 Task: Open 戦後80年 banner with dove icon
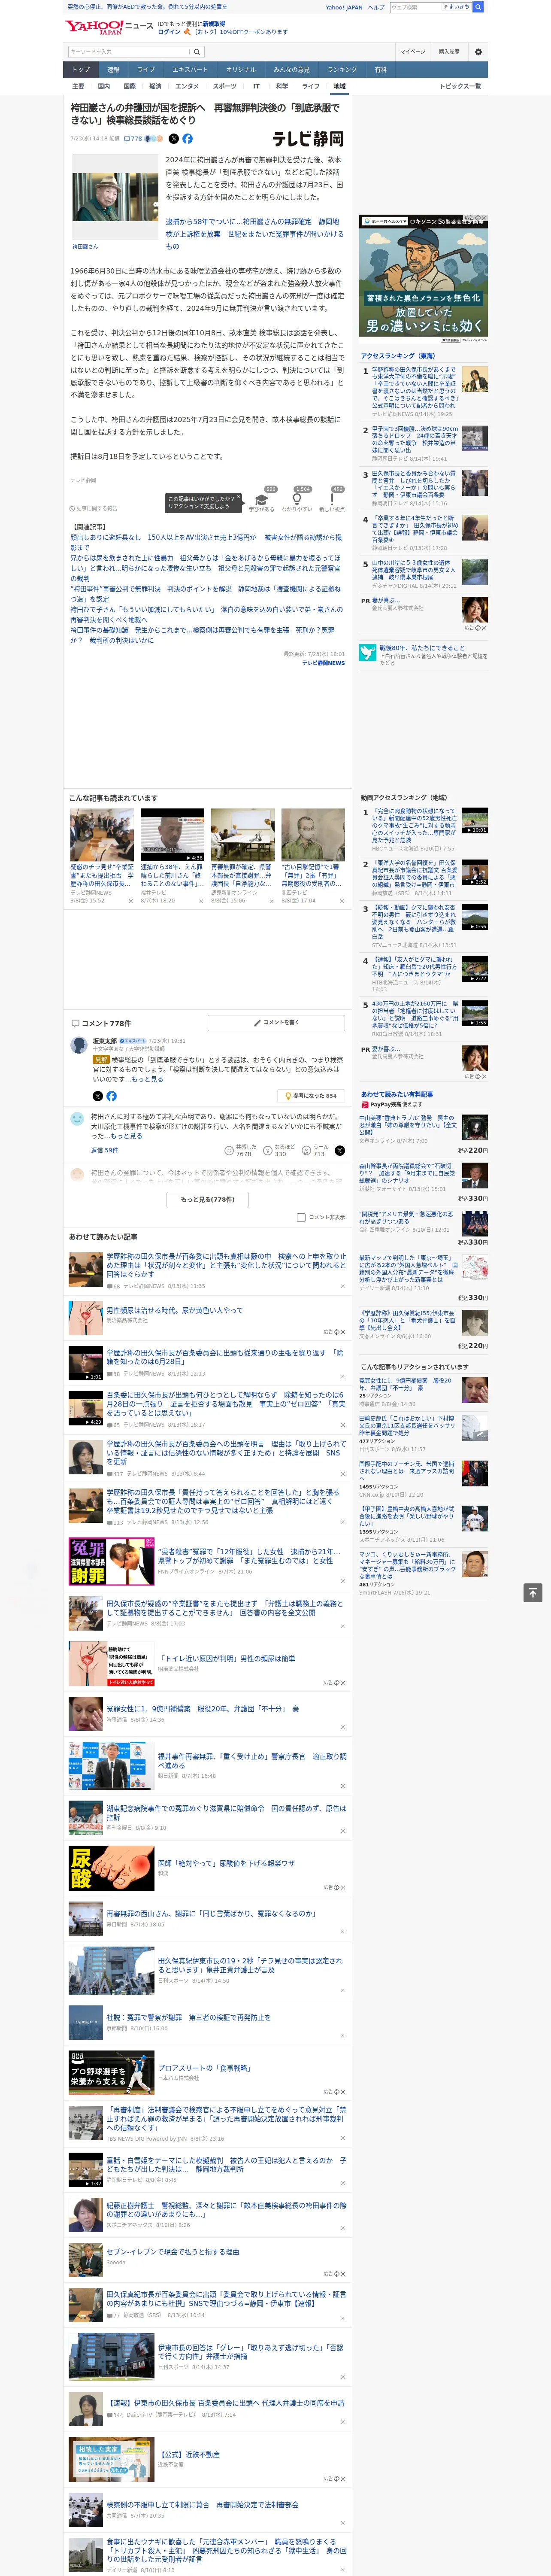[x=424, y=655]
